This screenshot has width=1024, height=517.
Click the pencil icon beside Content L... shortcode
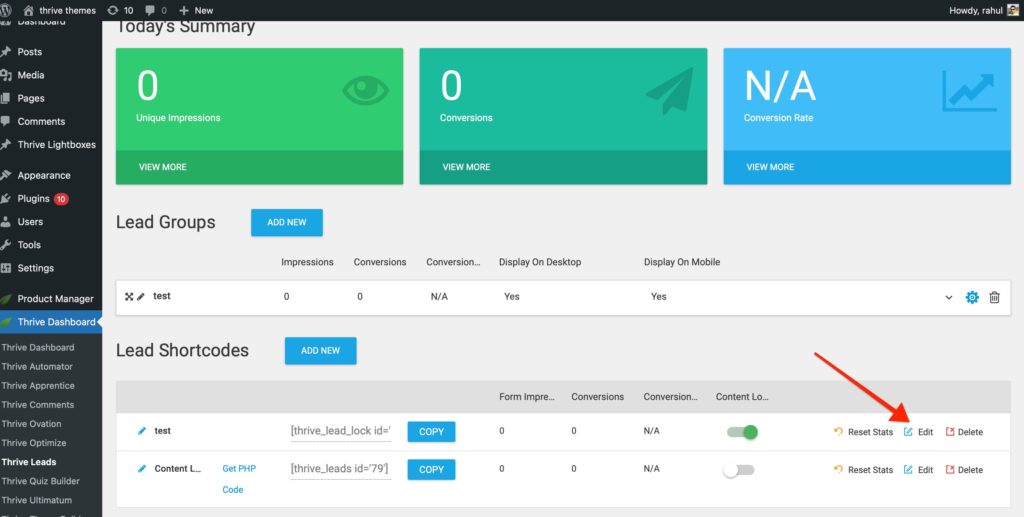click(x=142, y=469)
